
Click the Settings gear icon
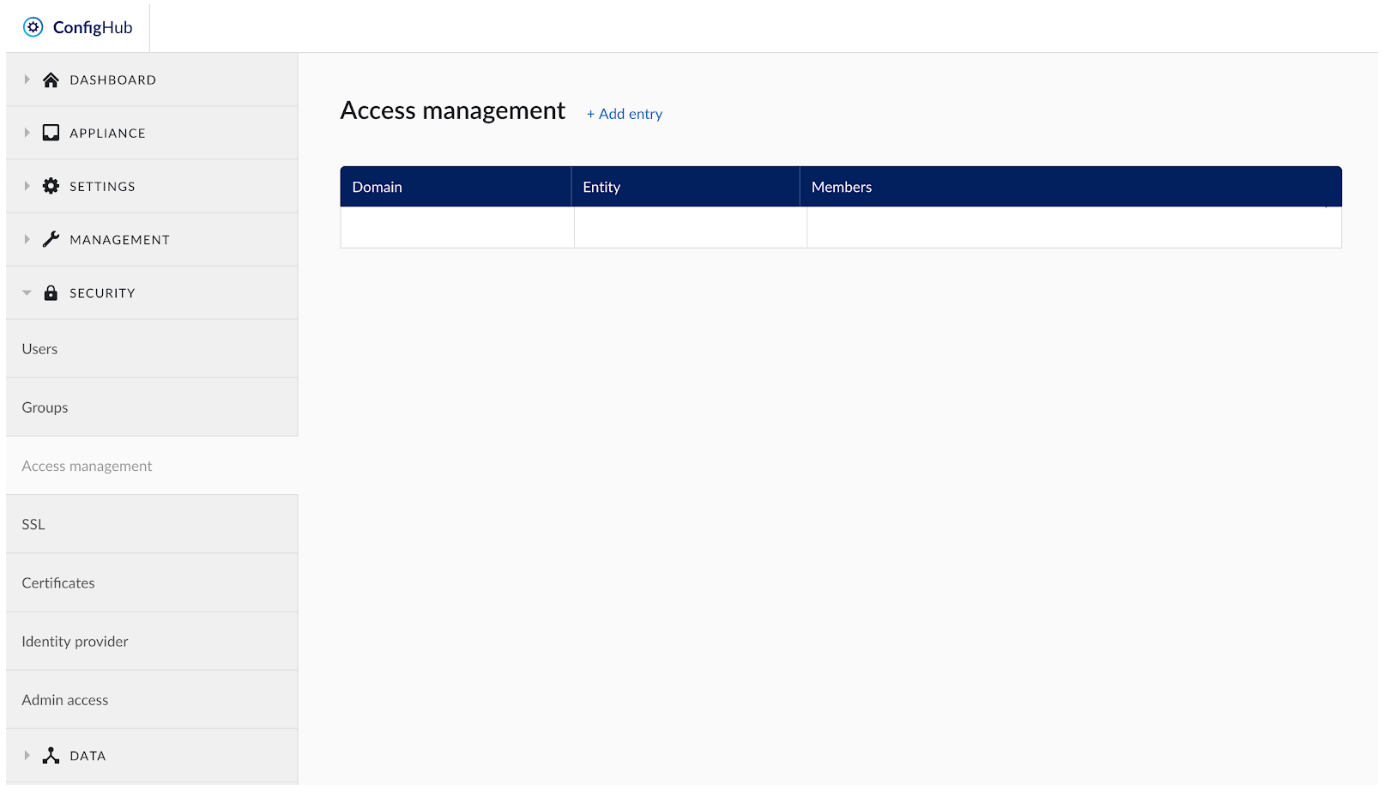click(51, 185)
